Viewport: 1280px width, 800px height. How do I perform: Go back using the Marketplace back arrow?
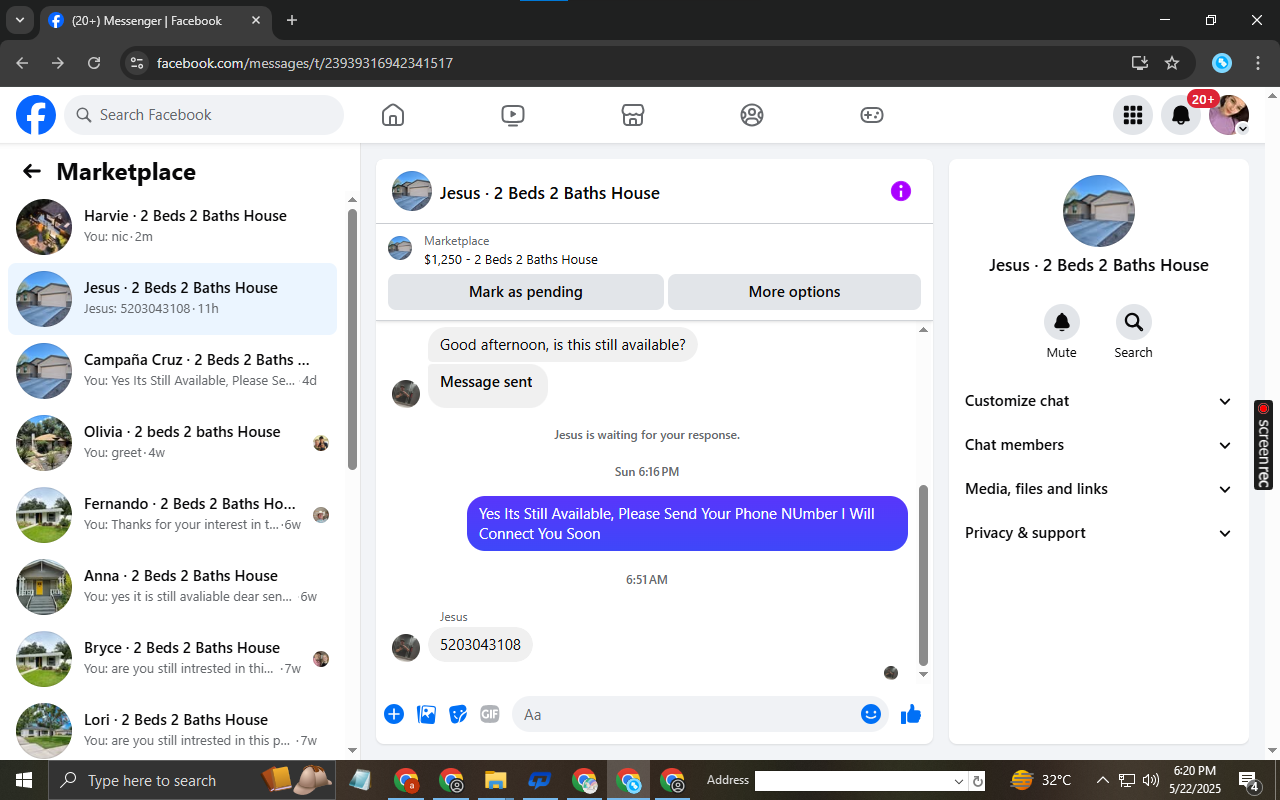[32, 171]
